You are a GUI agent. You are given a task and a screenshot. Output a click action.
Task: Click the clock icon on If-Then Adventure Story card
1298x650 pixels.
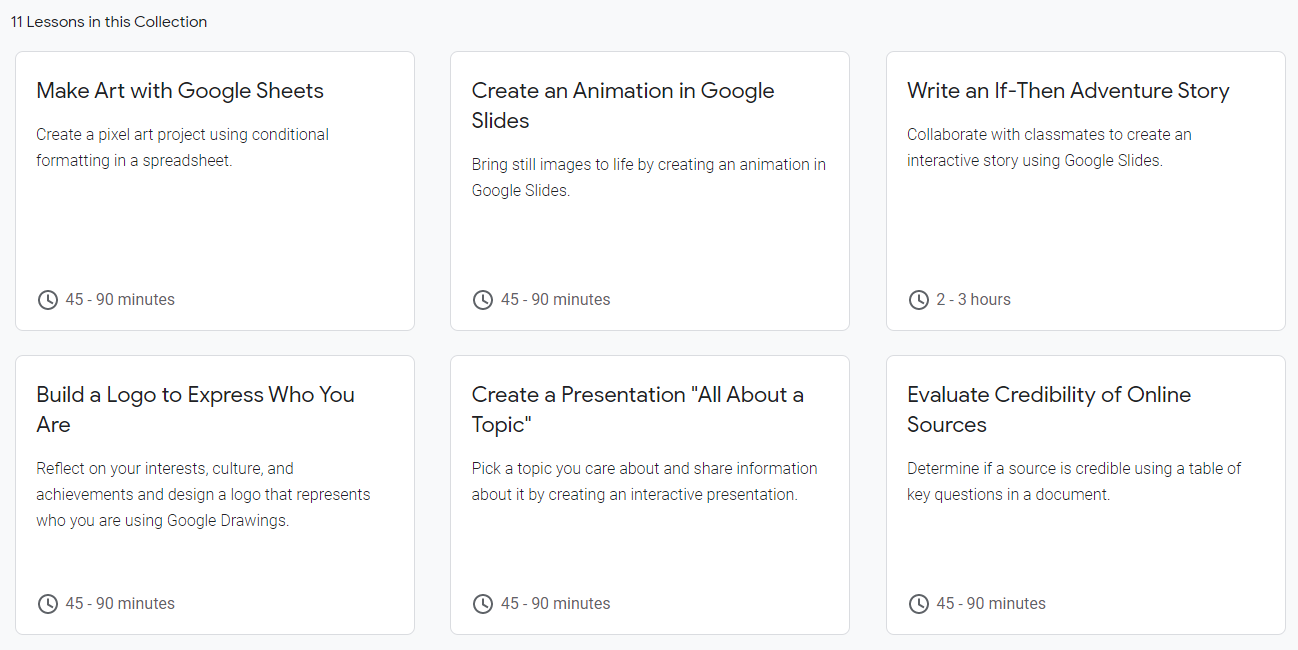(x=918, y=300)
